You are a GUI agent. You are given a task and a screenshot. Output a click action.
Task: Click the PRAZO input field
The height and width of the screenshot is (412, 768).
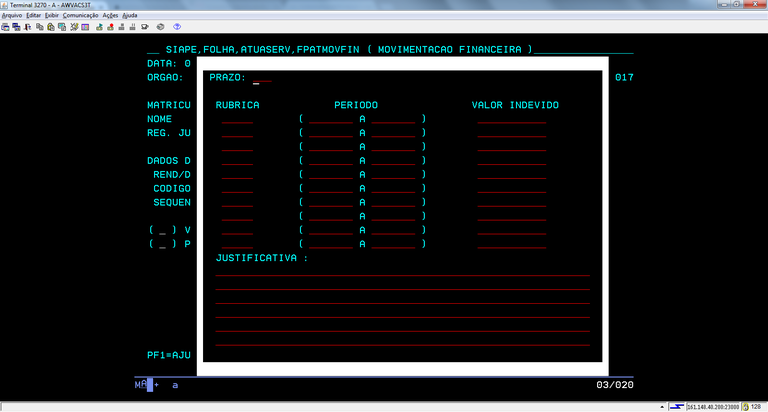pos(262,78)
